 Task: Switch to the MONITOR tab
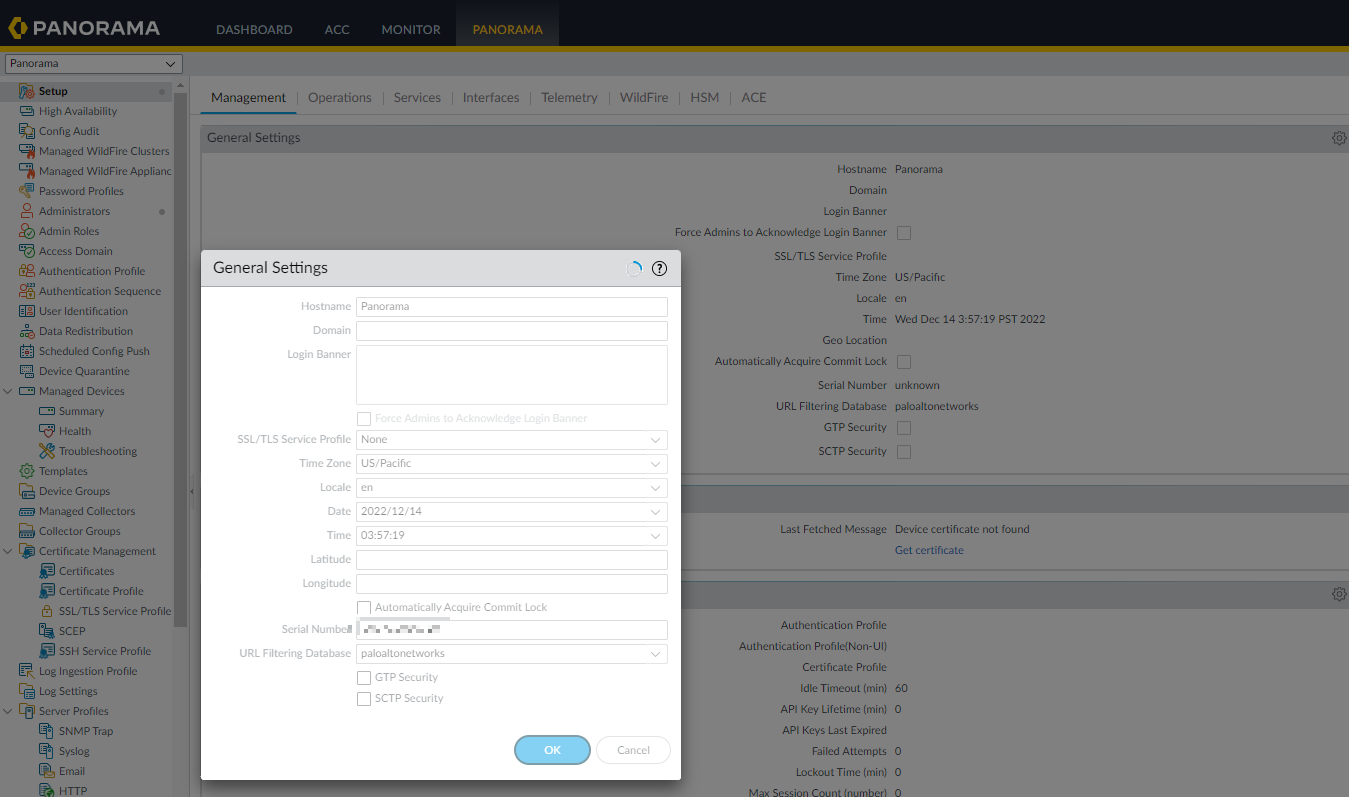tap(411, 29)
